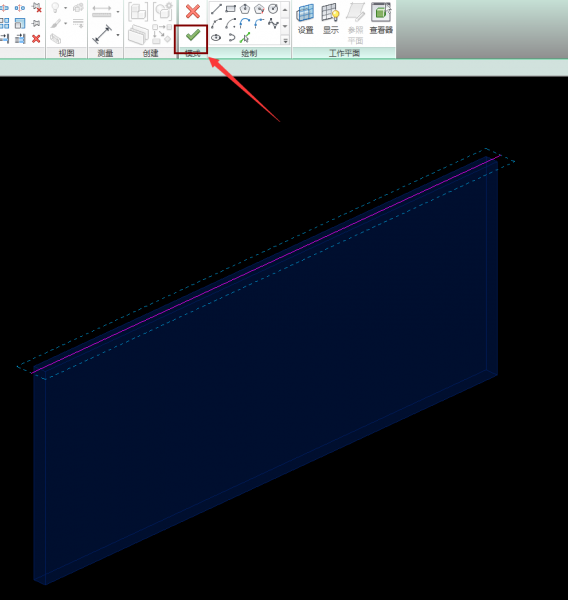Cancel edit mode with the red X
This screenshot has height=600, width=568.
(x=193, y=11)
